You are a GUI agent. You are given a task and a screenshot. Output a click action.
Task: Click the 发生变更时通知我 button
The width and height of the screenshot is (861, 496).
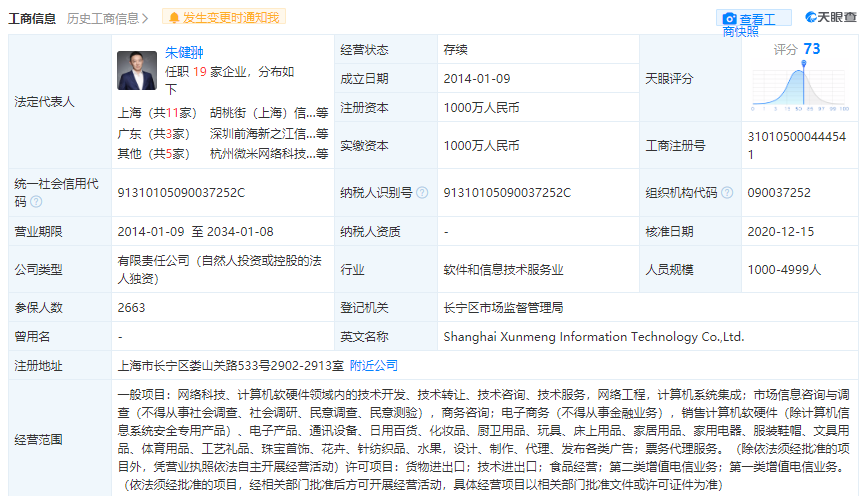[224, 18]
